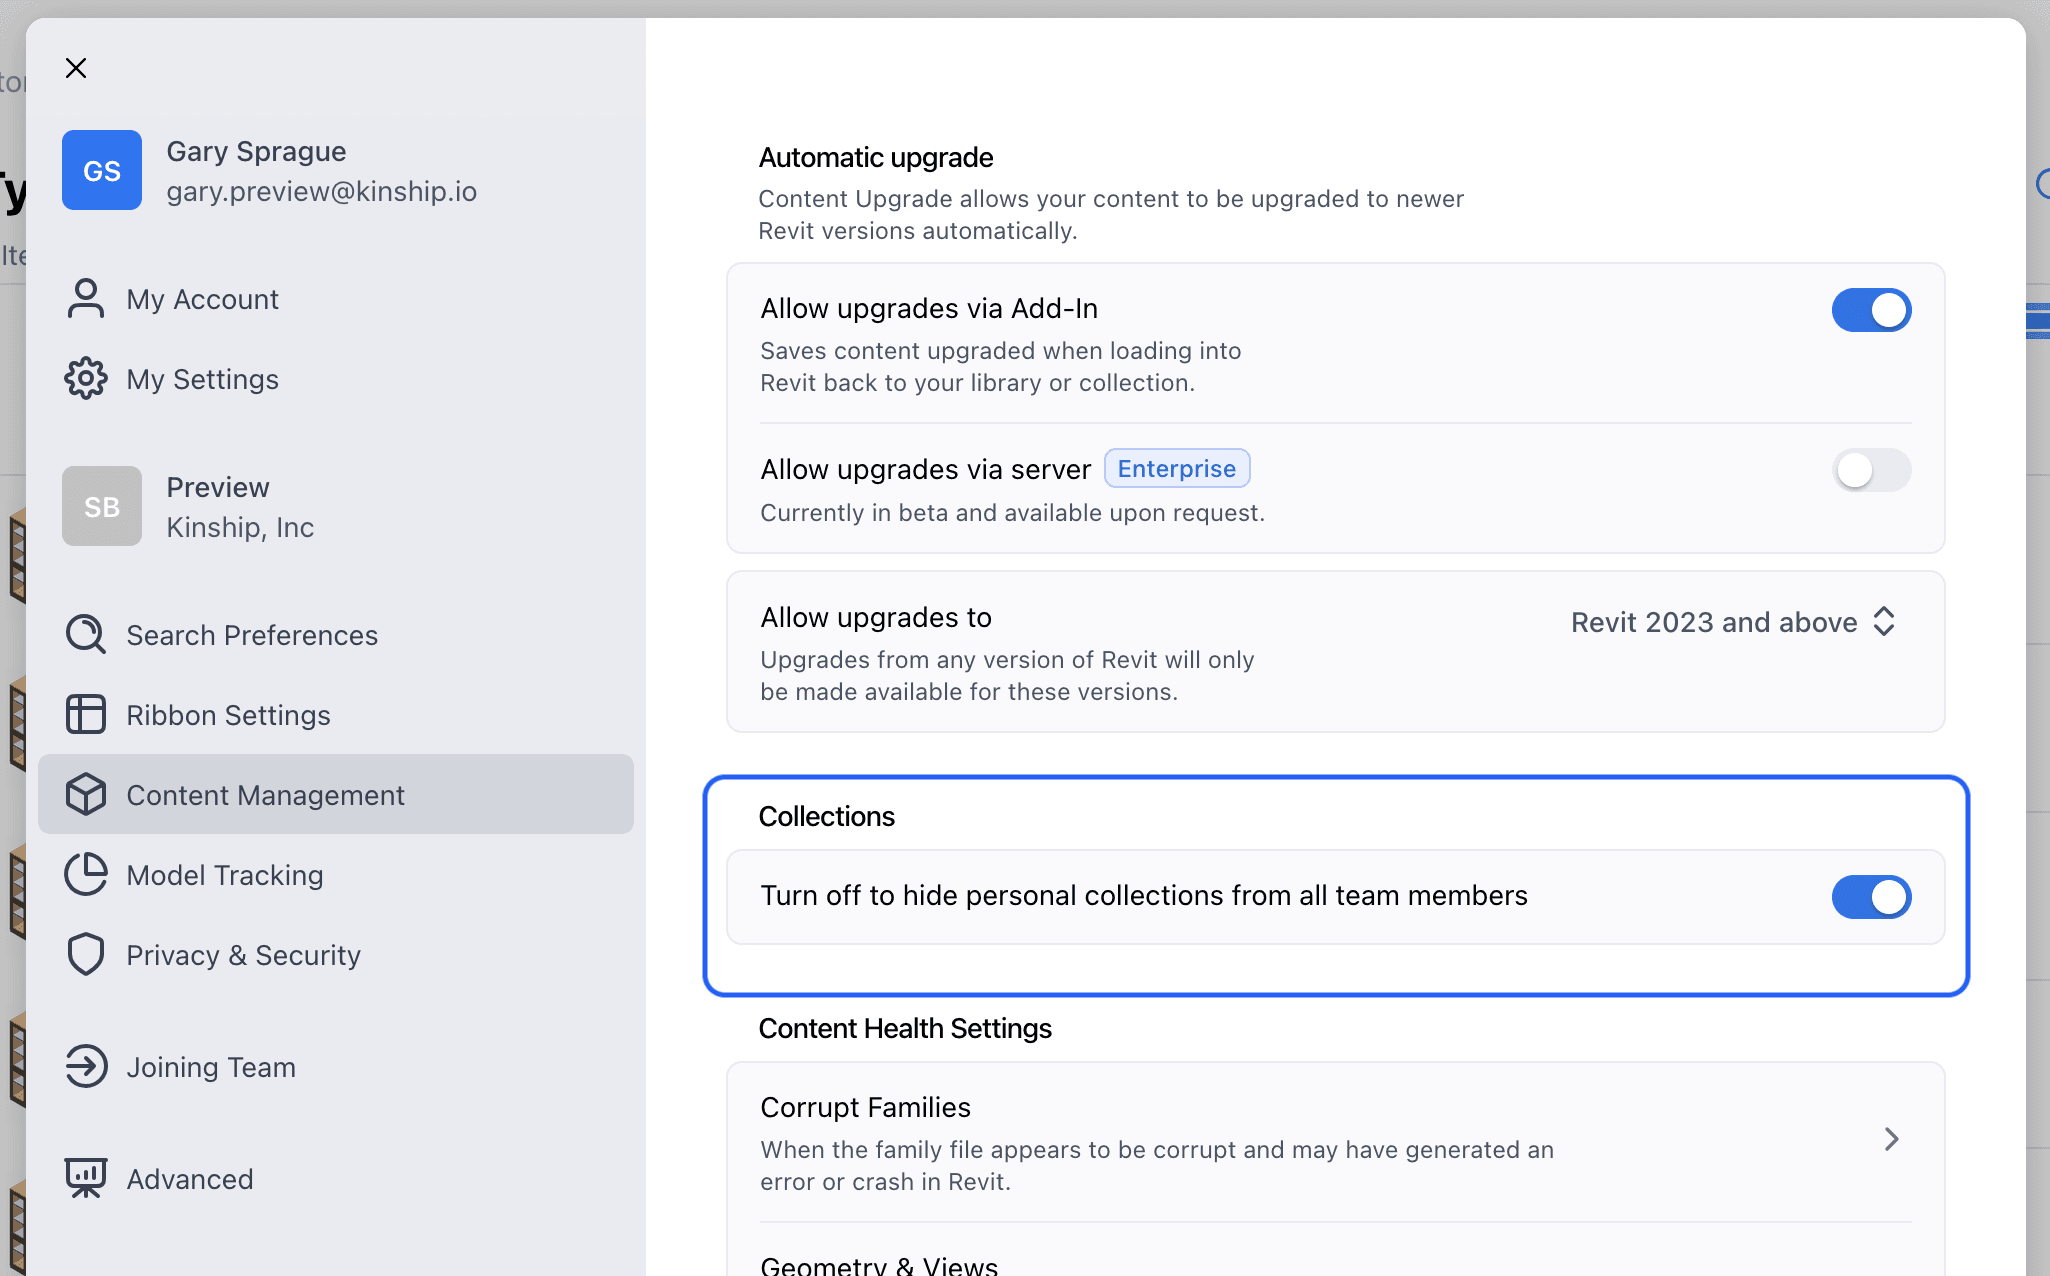Click the My Settings gear icon
Viewport: 2050px width, 1276px height.
[86, 378]
